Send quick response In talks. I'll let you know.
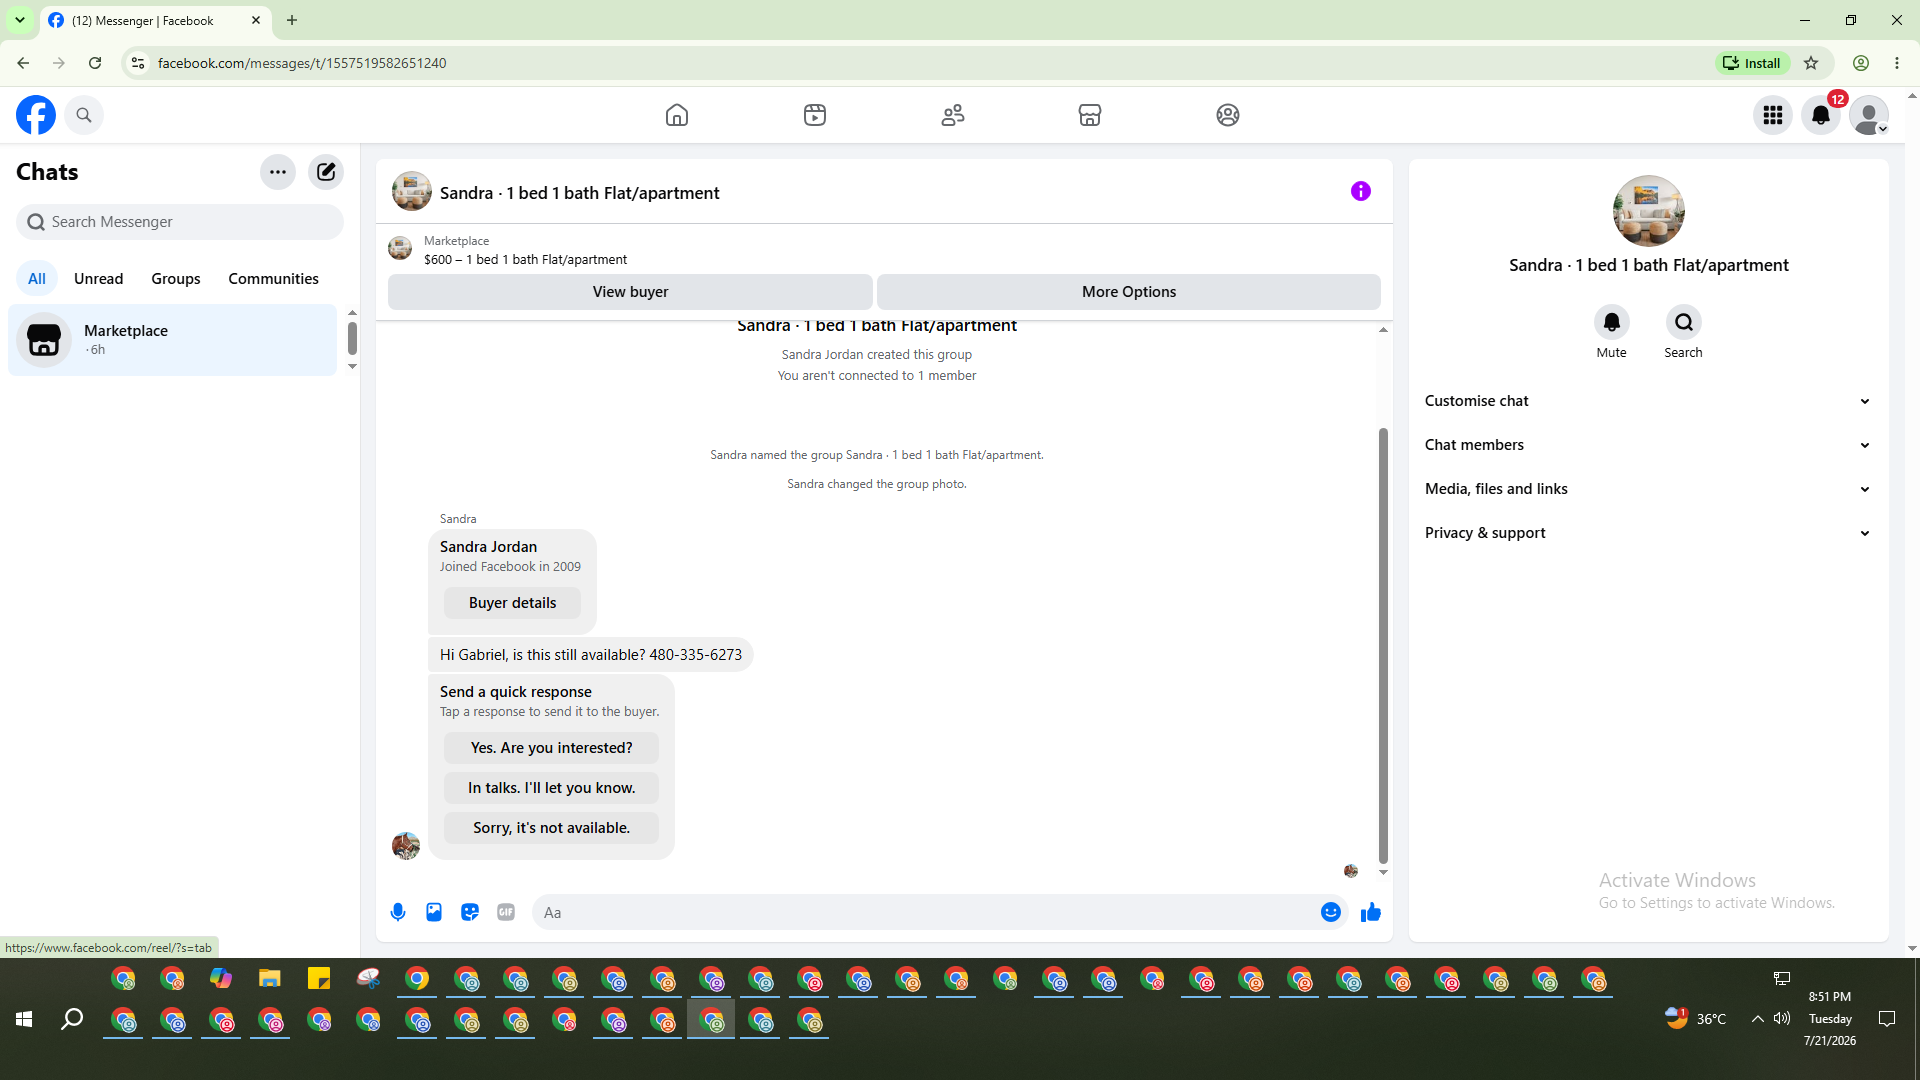The width and height of the screenshot is (1920, 1080). coord(552,788)
